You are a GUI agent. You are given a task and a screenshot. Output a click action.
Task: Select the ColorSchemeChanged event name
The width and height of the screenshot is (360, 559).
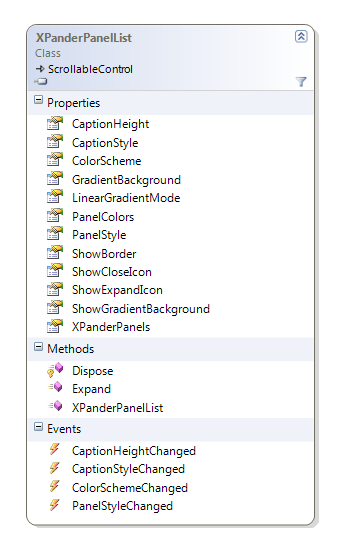coord(130,488)
